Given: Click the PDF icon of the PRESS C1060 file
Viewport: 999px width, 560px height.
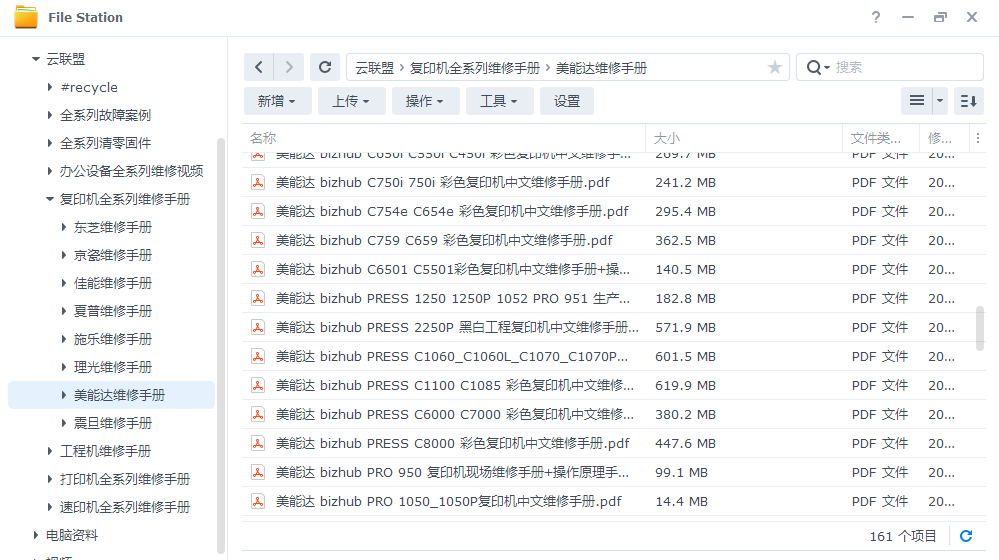Looking at the screenshot, I should click(258, 357).
